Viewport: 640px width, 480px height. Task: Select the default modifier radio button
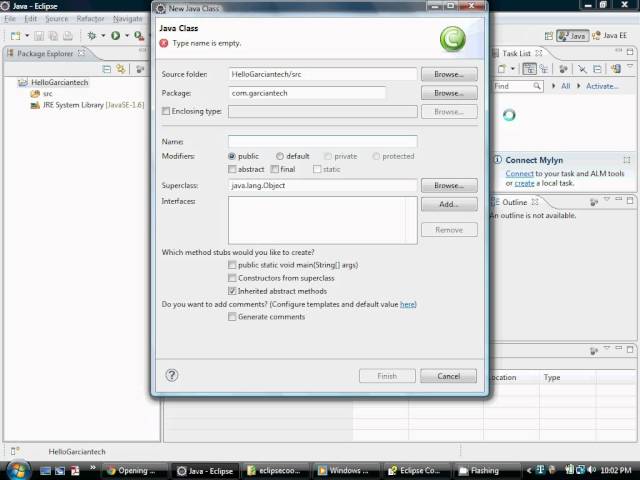click(x=280, y=156)
